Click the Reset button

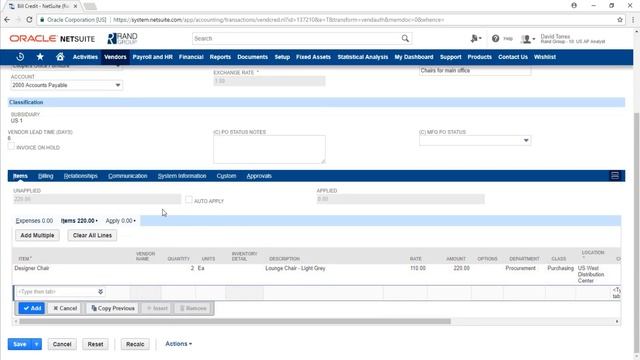click(x=95, y=344)
